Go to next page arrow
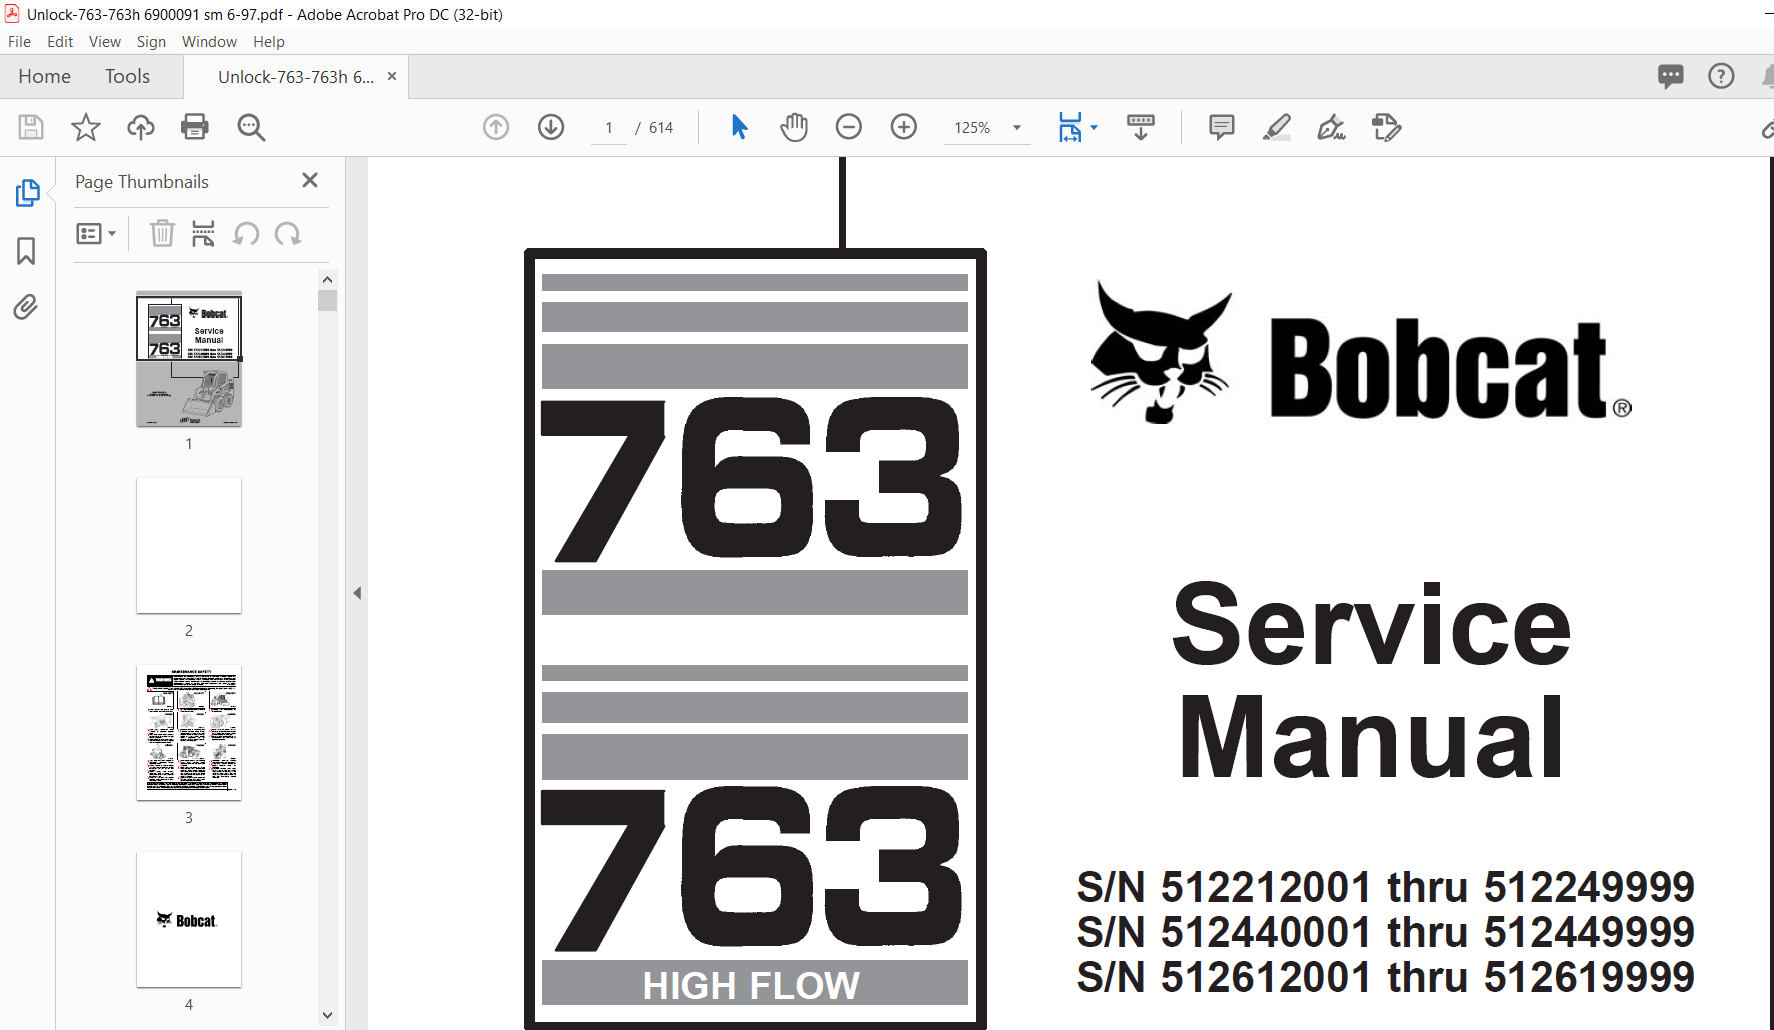 point(551,127)
